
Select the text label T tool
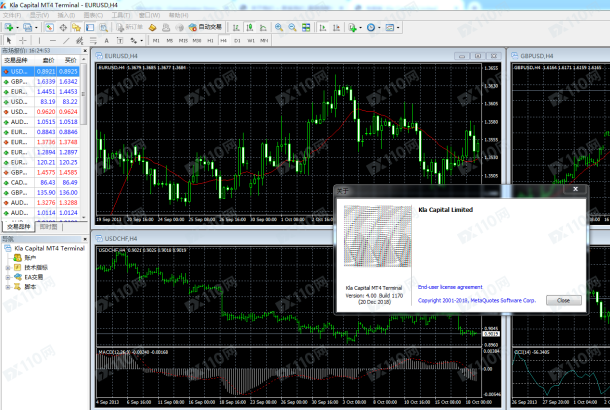click(x=120, y=40)
